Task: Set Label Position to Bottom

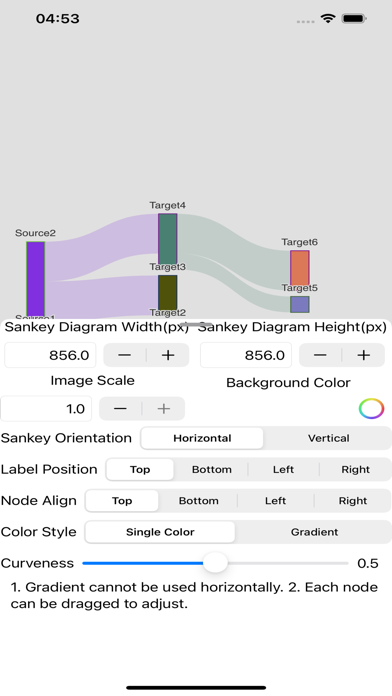Action: (212, 470)
